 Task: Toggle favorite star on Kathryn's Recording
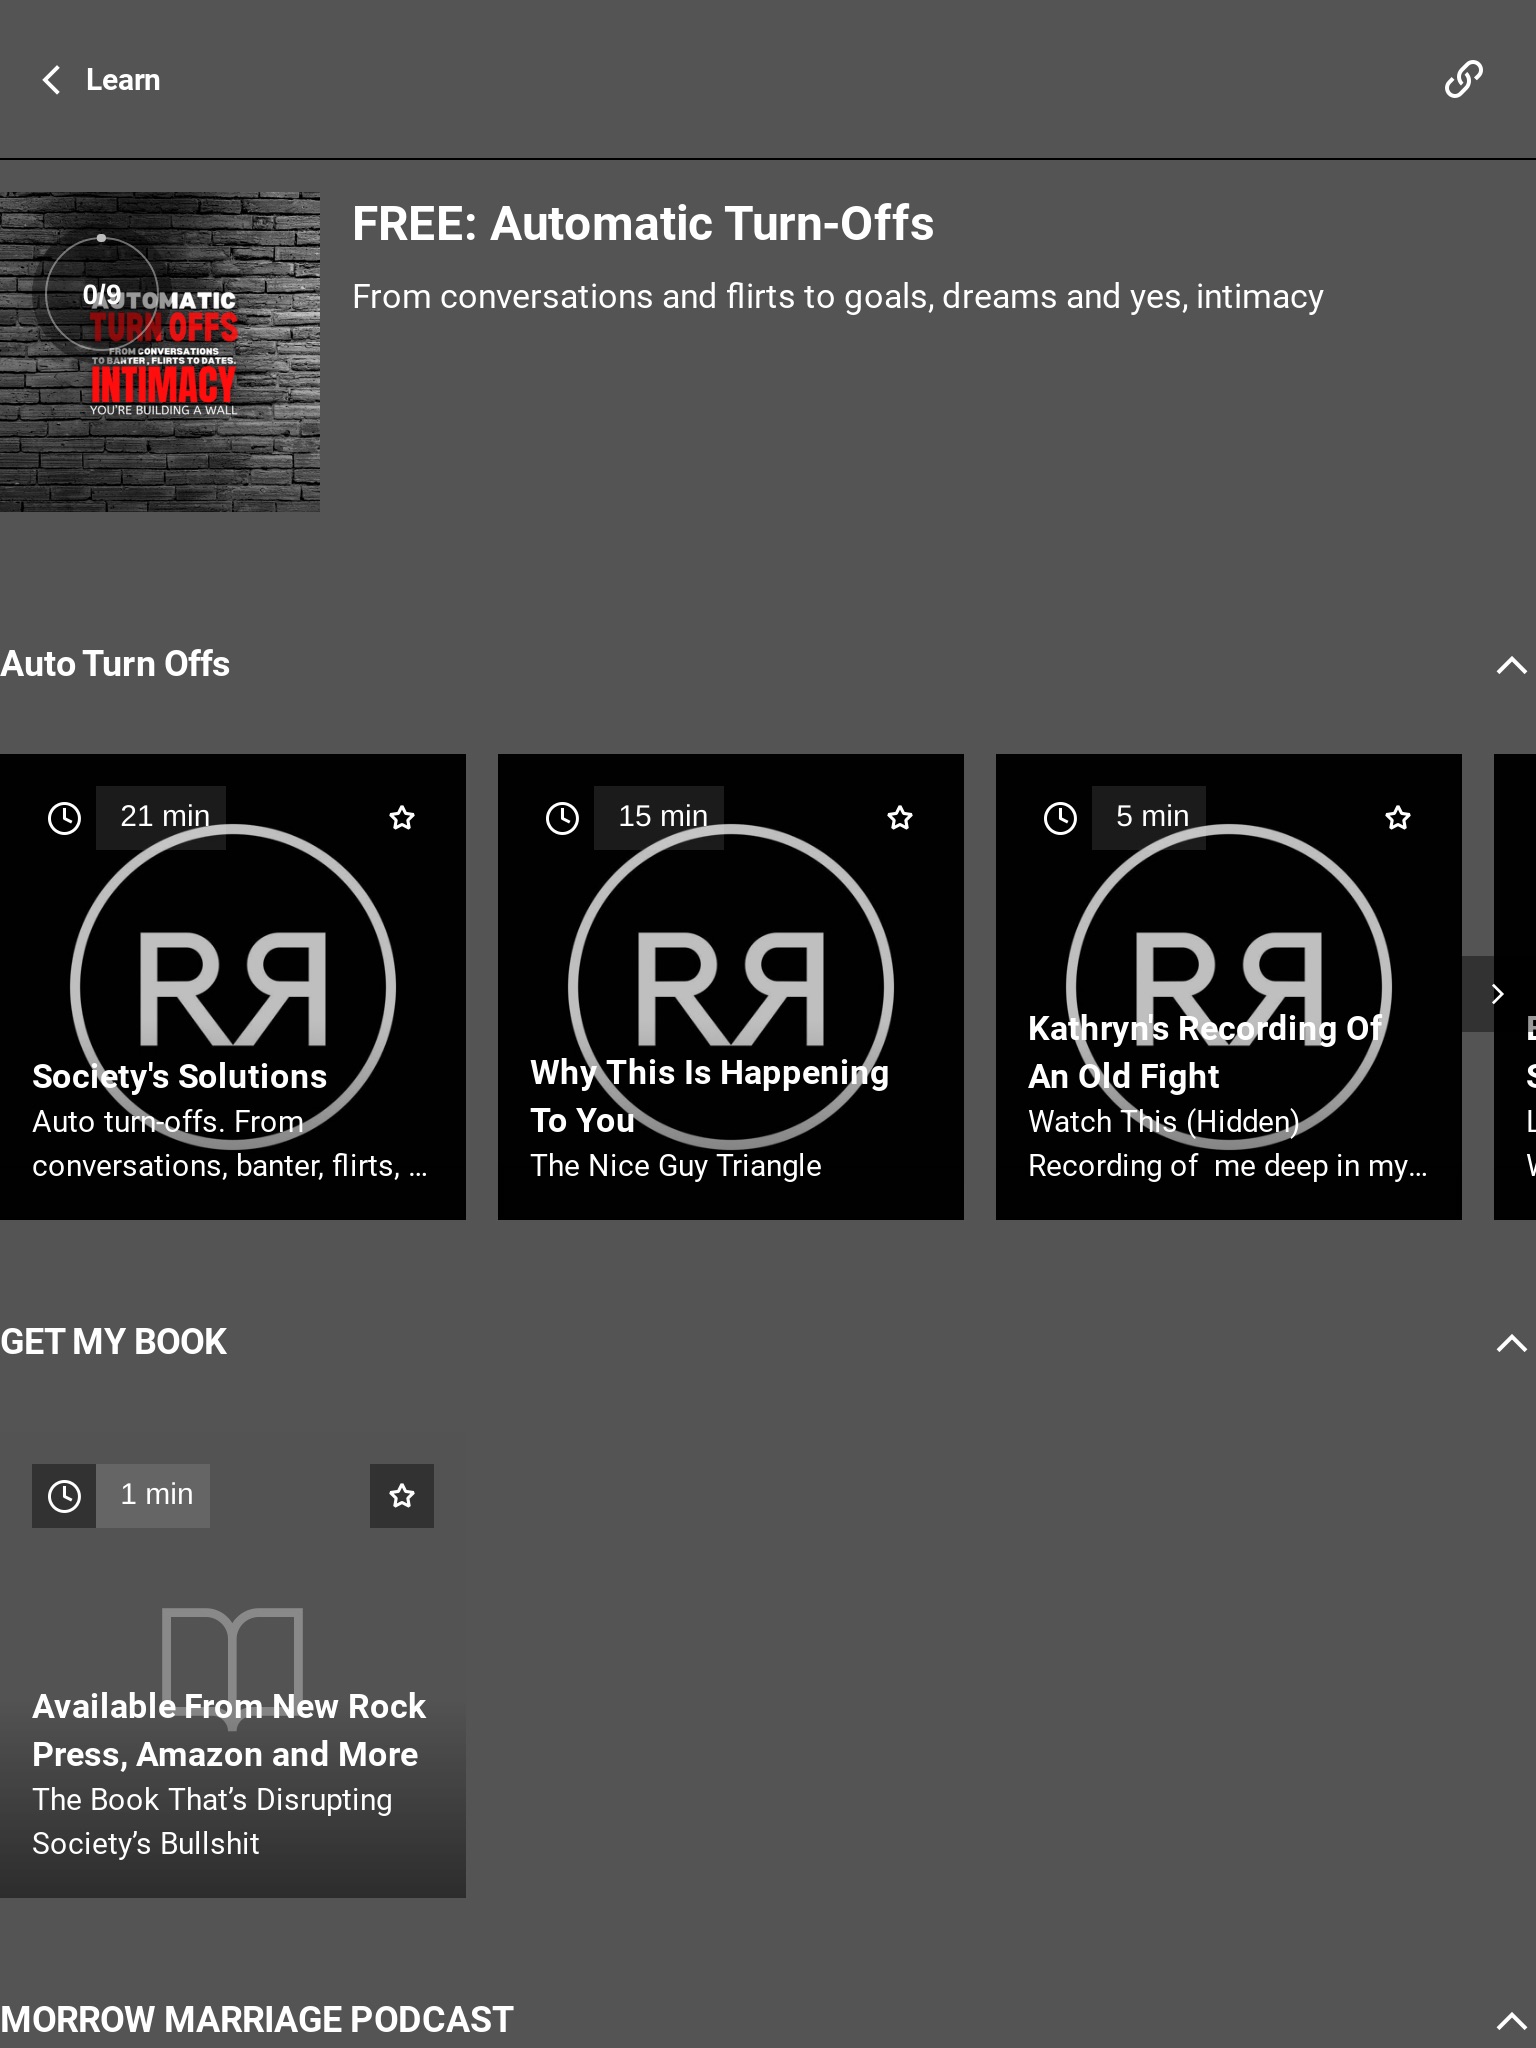1398,818
